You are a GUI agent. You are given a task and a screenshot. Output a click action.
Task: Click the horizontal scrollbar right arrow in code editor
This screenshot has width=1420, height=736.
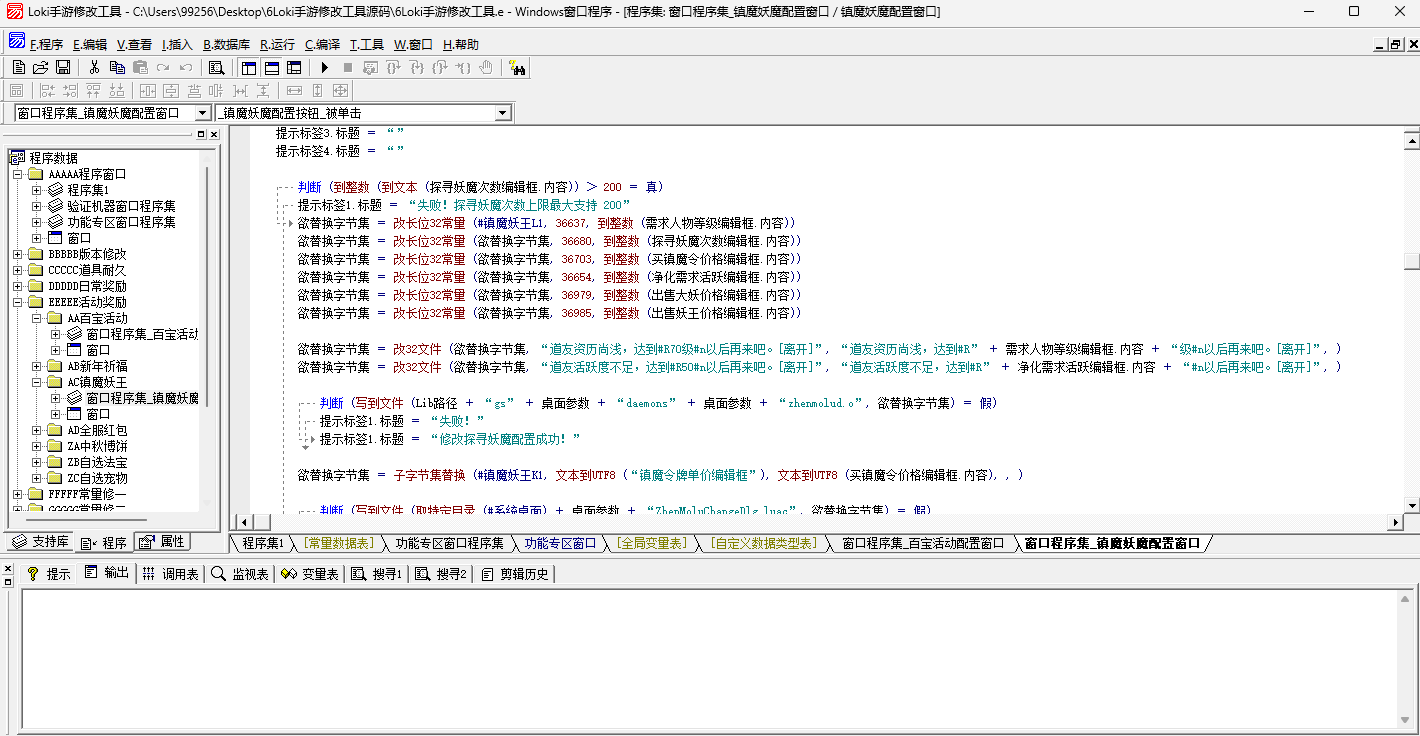[1396, 522]
